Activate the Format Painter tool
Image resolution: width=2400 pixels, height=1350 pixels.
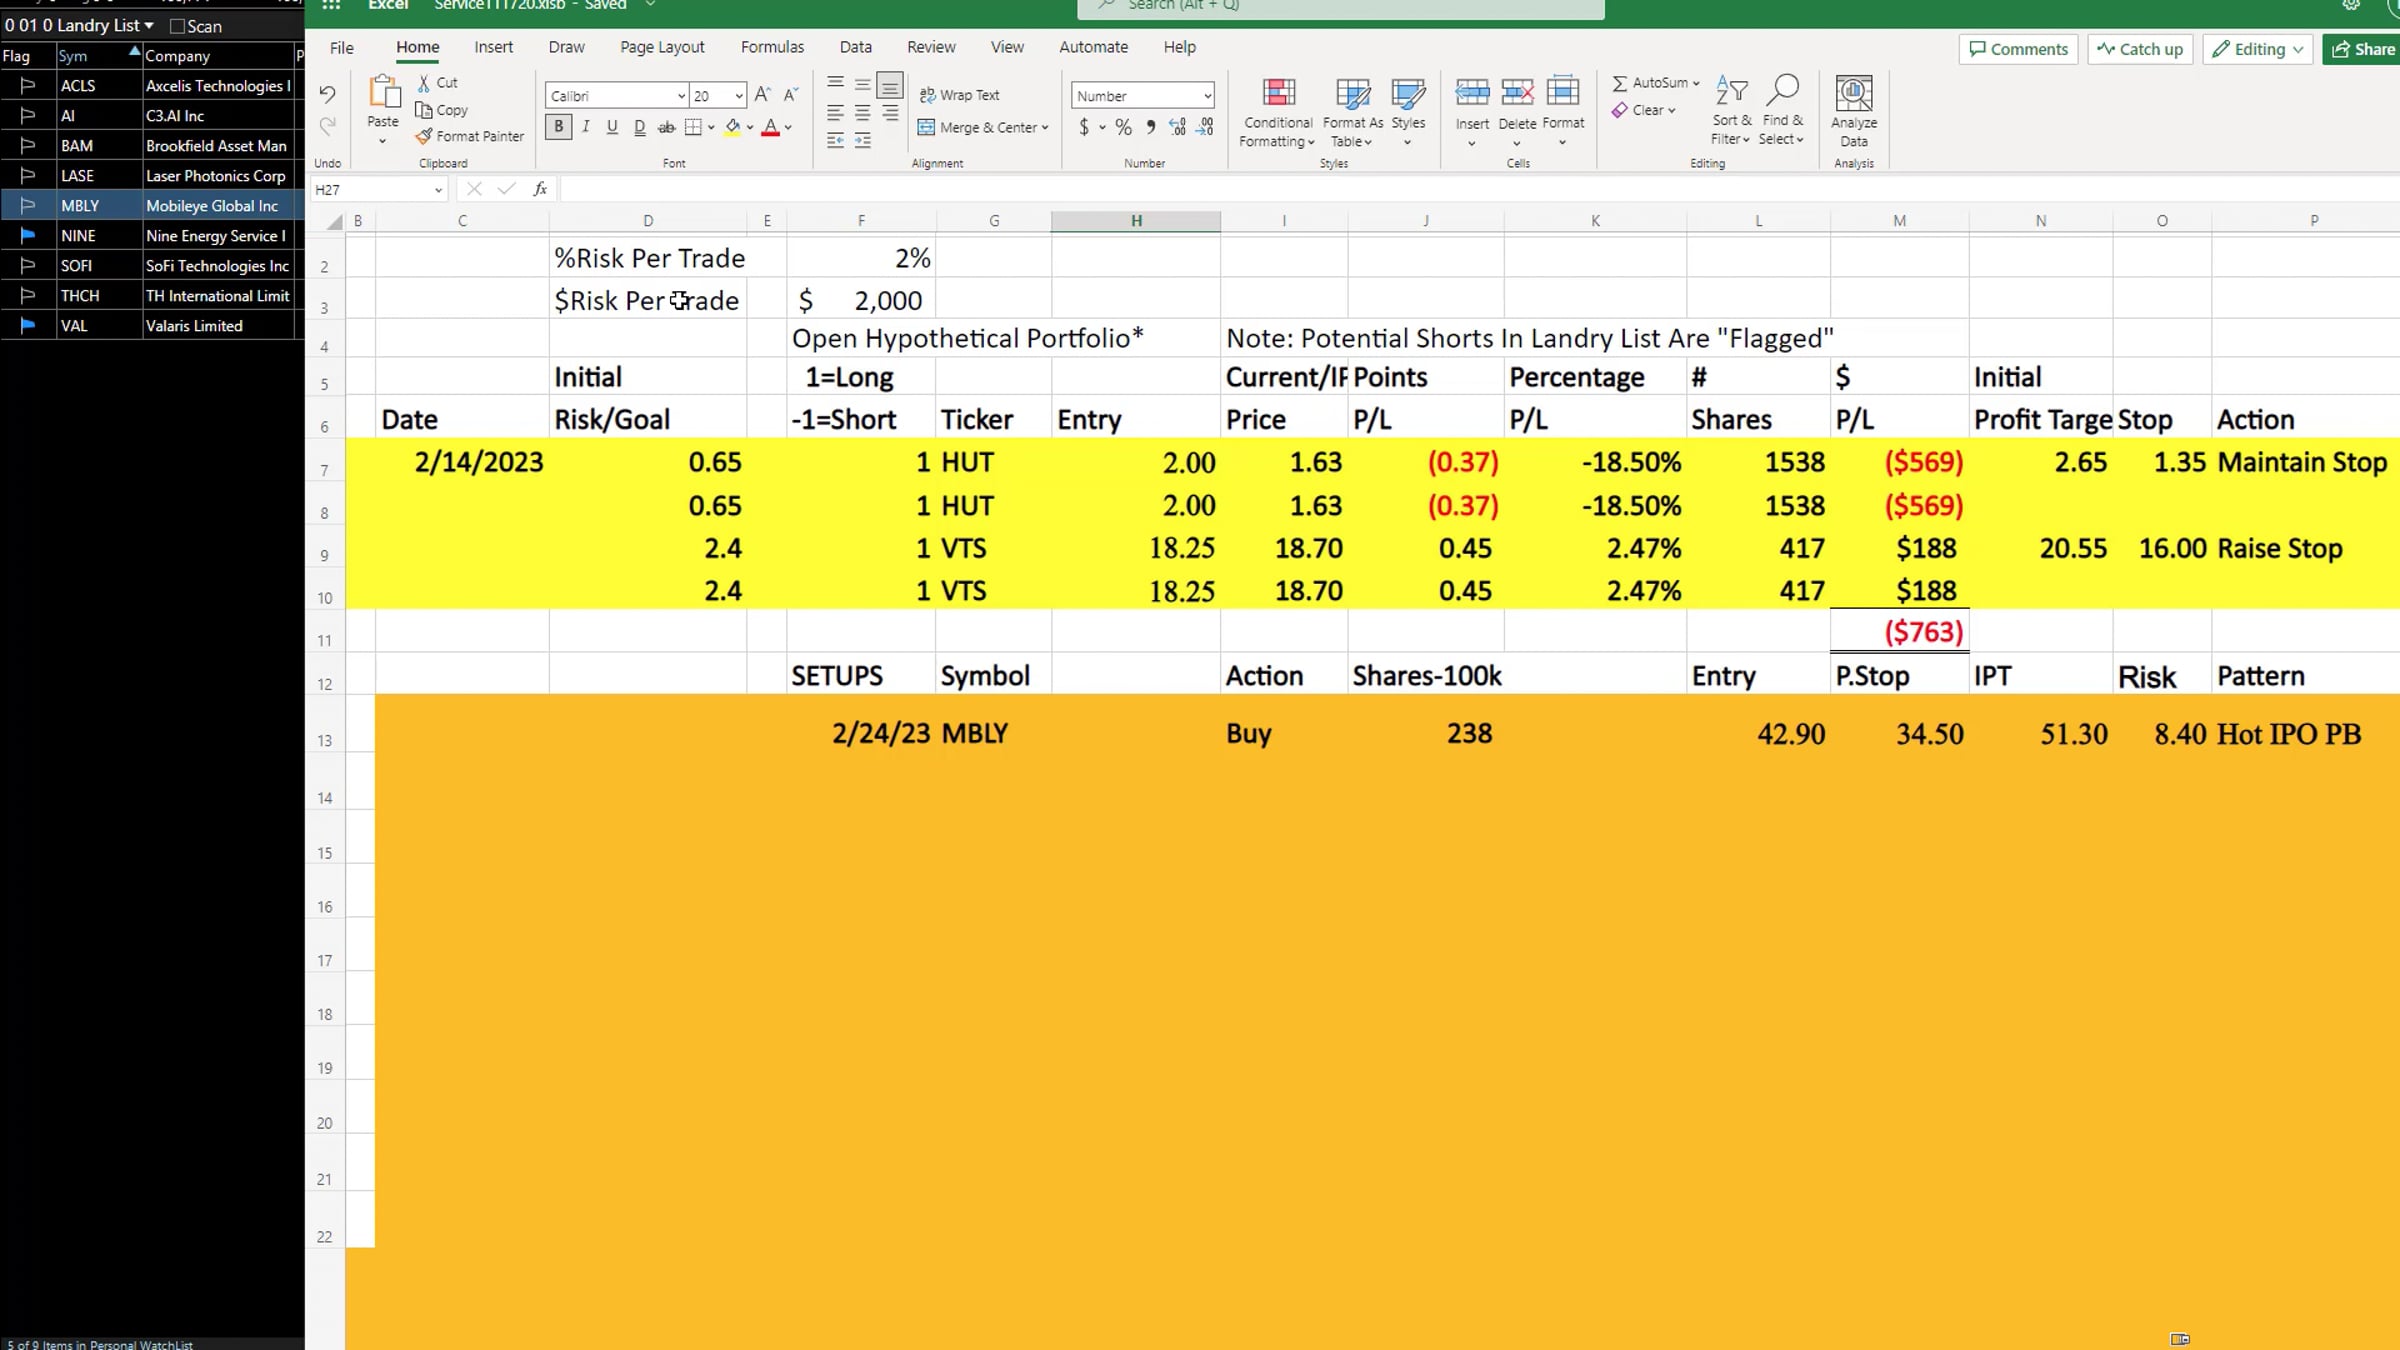pyautogui.click(x=469, y=136)
